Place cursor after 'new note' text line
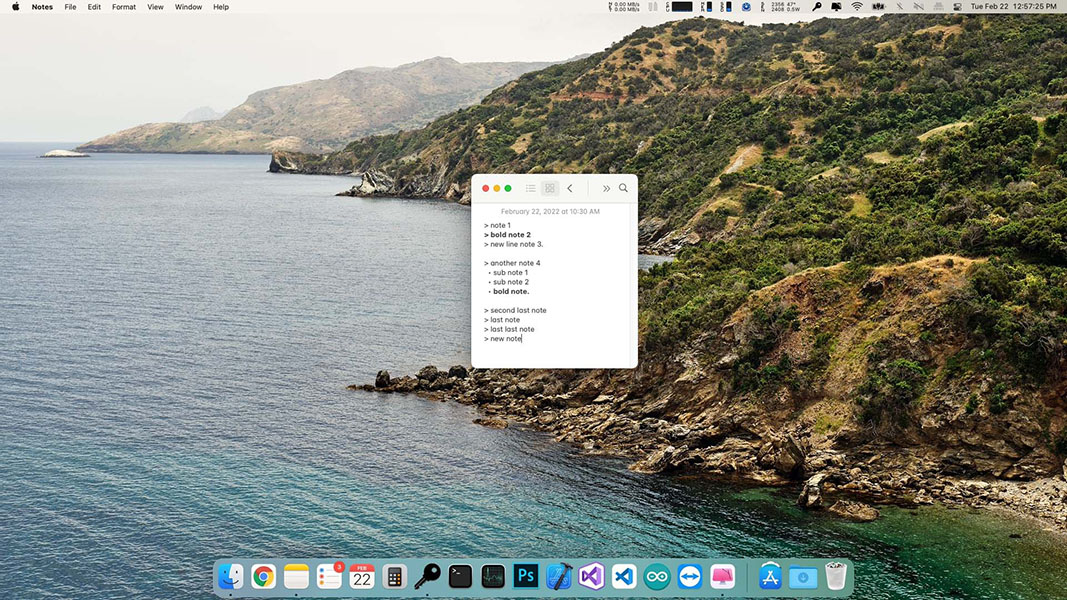1067x600 pixels. point(523,339)
